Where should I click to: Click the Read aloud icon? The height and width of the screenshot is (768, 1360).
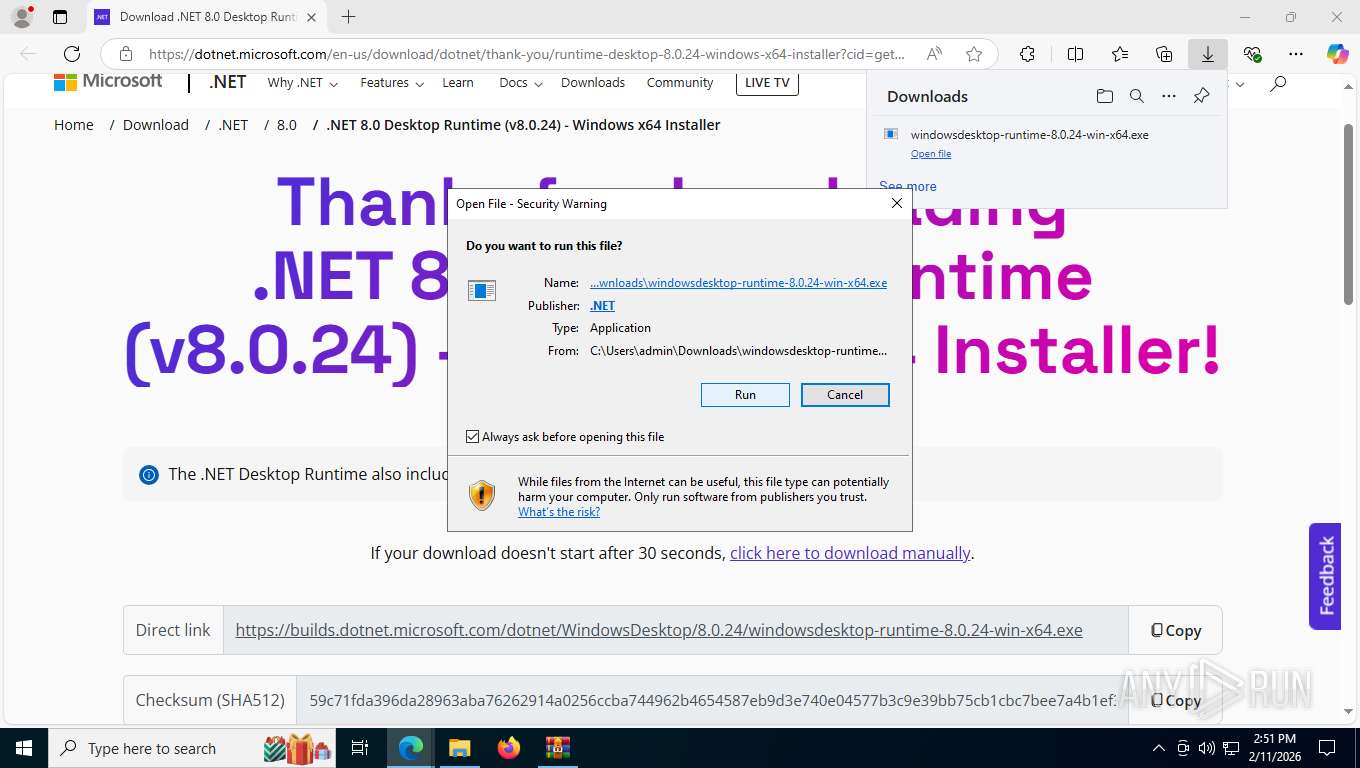[x=934, y=54]
